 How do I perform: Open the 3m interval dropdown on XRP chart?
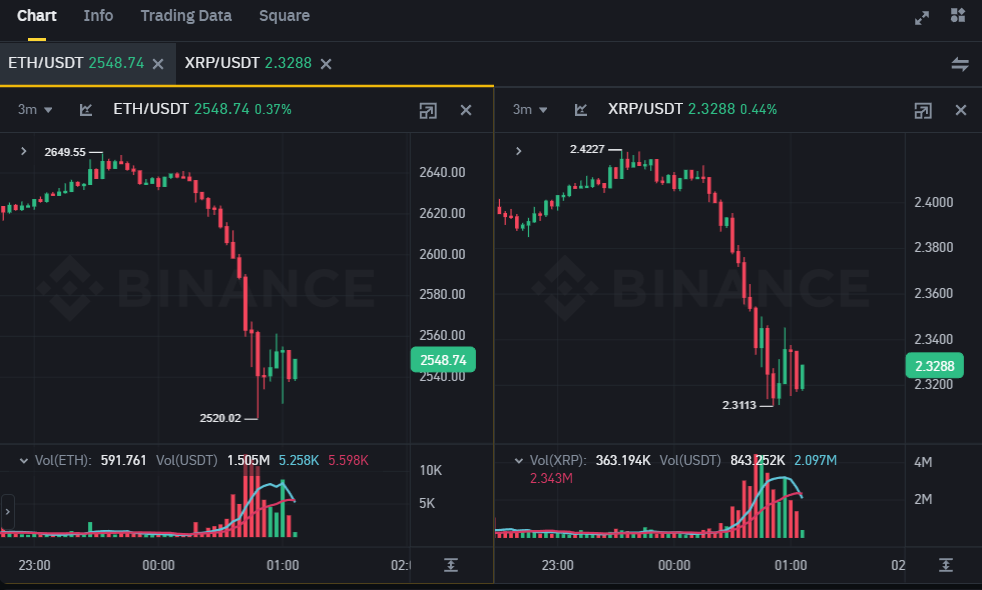[x=530, y=110]
